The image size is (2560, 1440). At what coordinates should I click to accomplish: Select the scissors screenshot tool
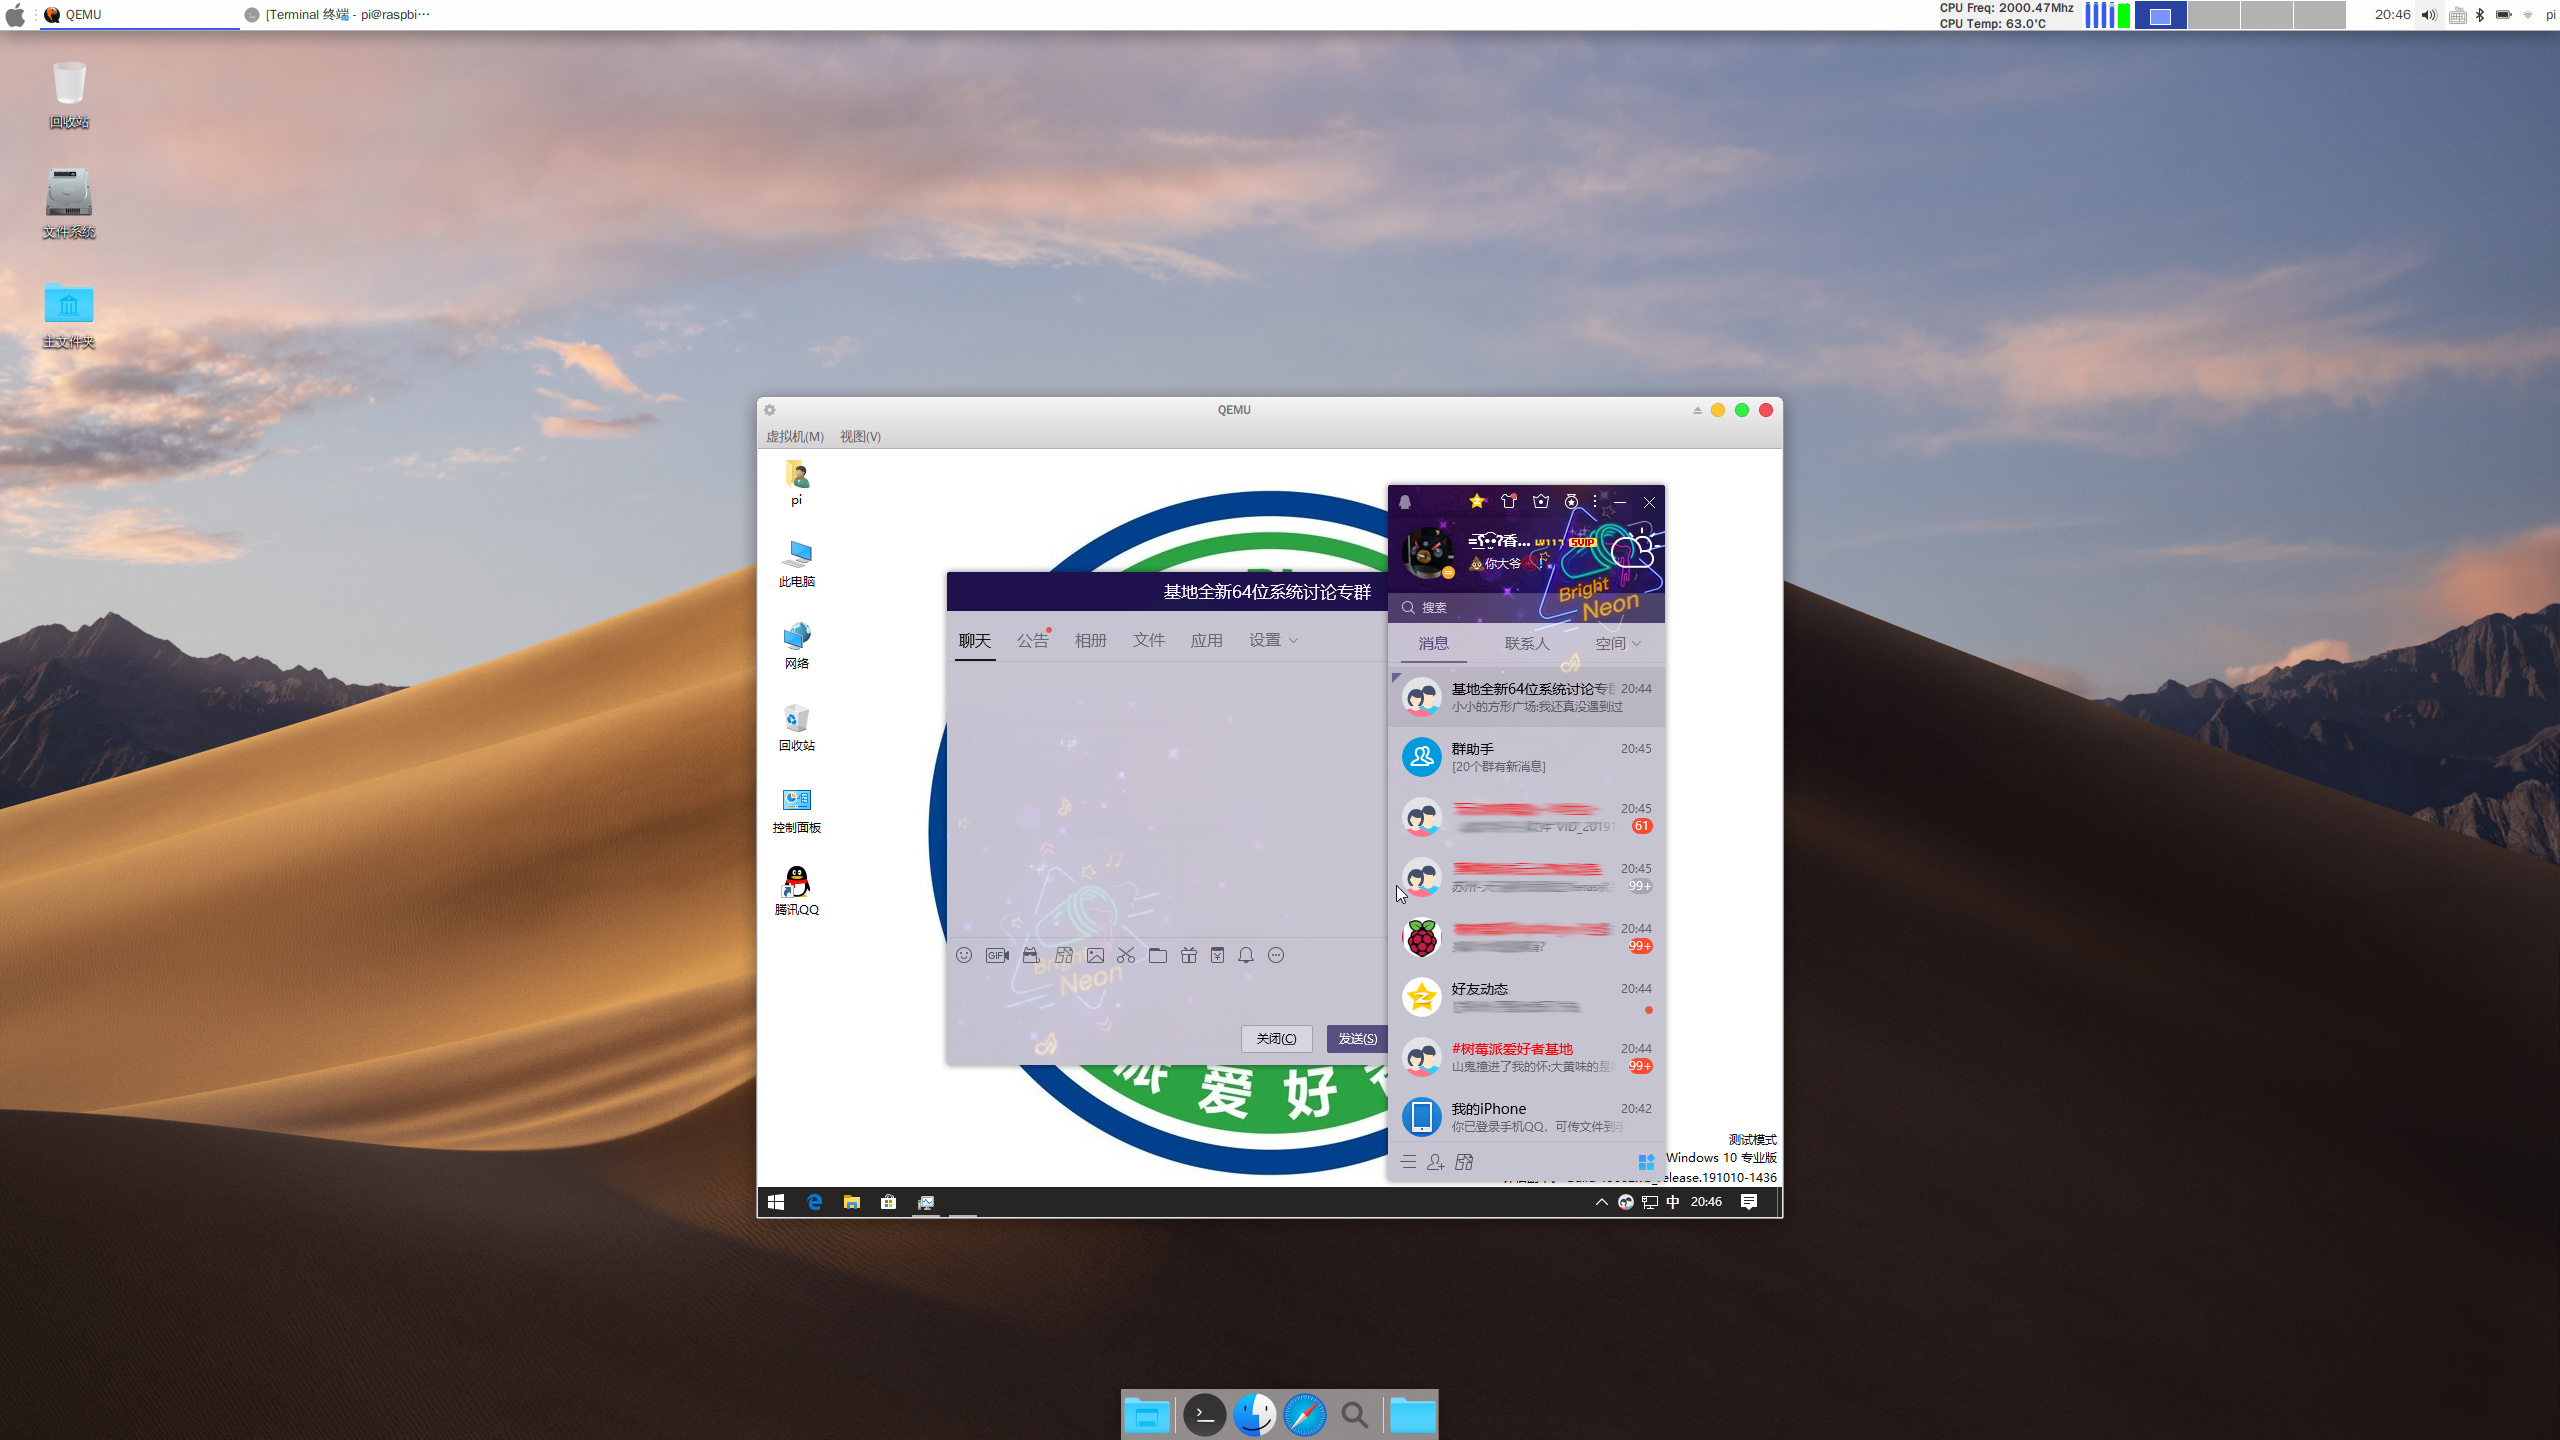pos(1126,955)
